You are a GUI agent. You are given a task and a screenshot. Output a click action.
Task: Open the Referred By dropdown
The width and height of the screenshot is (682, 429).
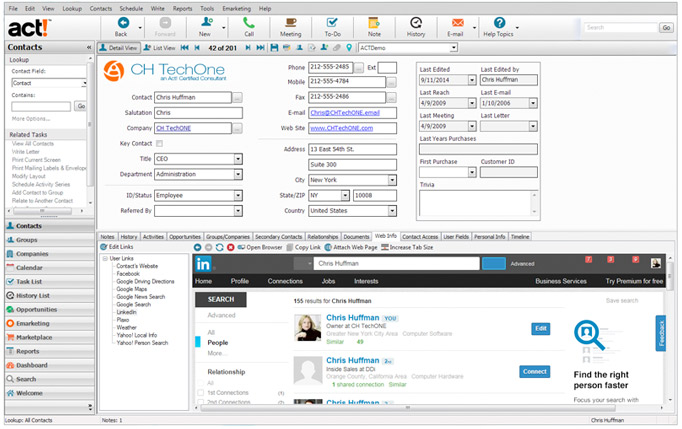[x=238, y=211]
